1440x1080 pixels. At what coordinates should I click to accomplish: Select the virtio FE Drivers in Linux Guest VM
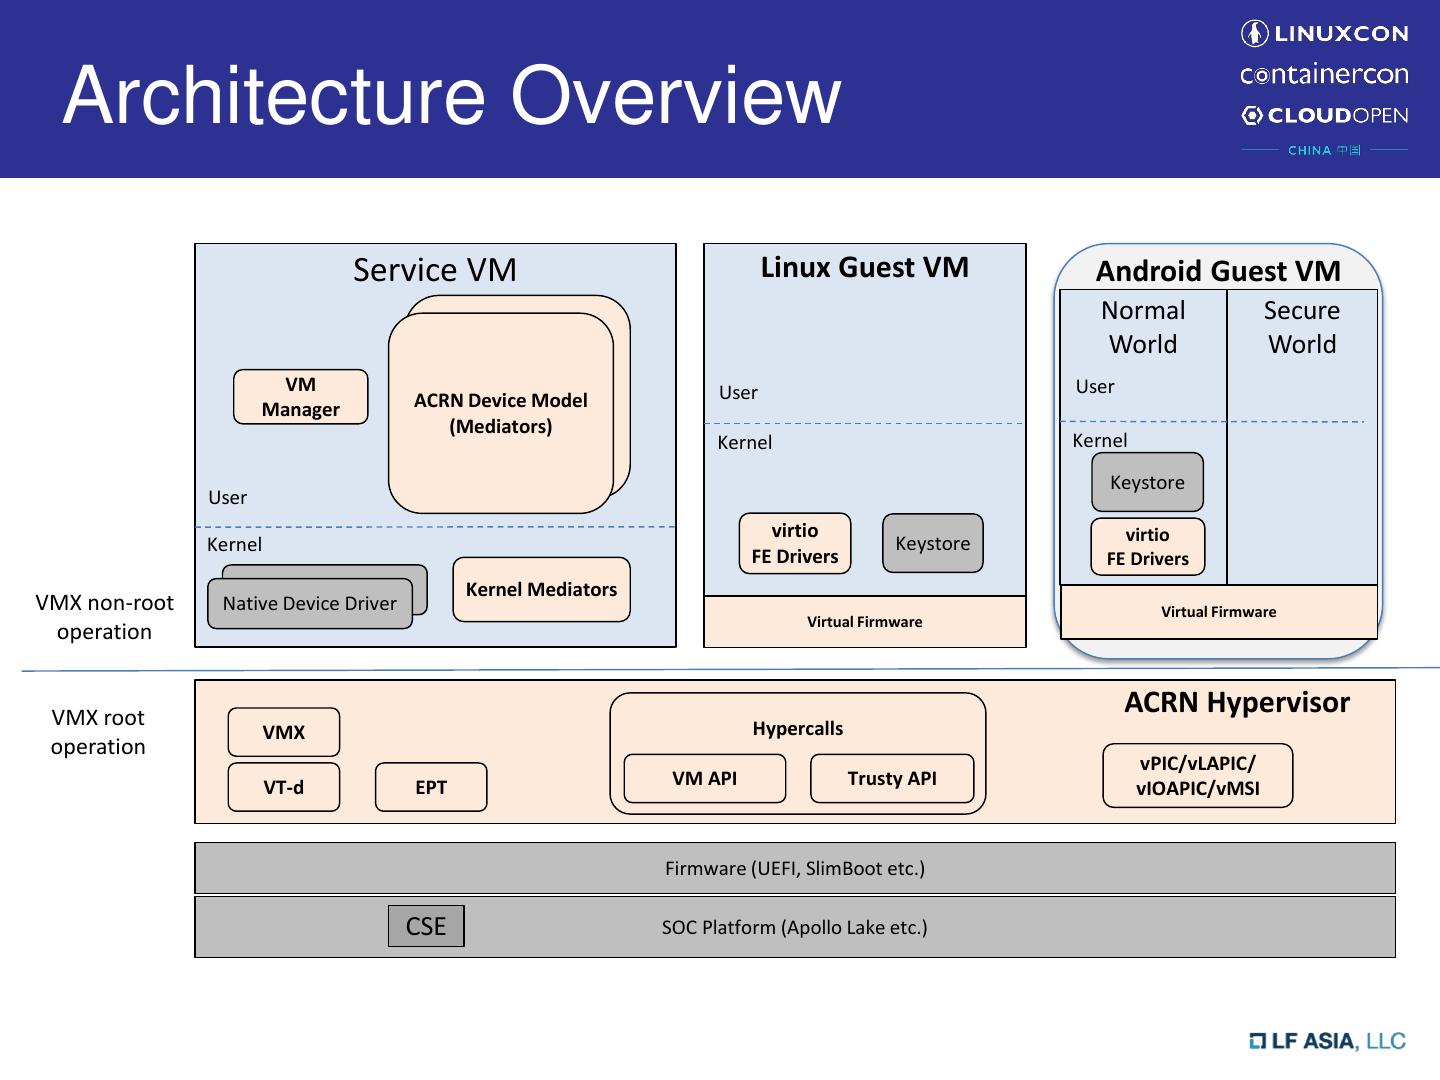[x=794, y=543]
